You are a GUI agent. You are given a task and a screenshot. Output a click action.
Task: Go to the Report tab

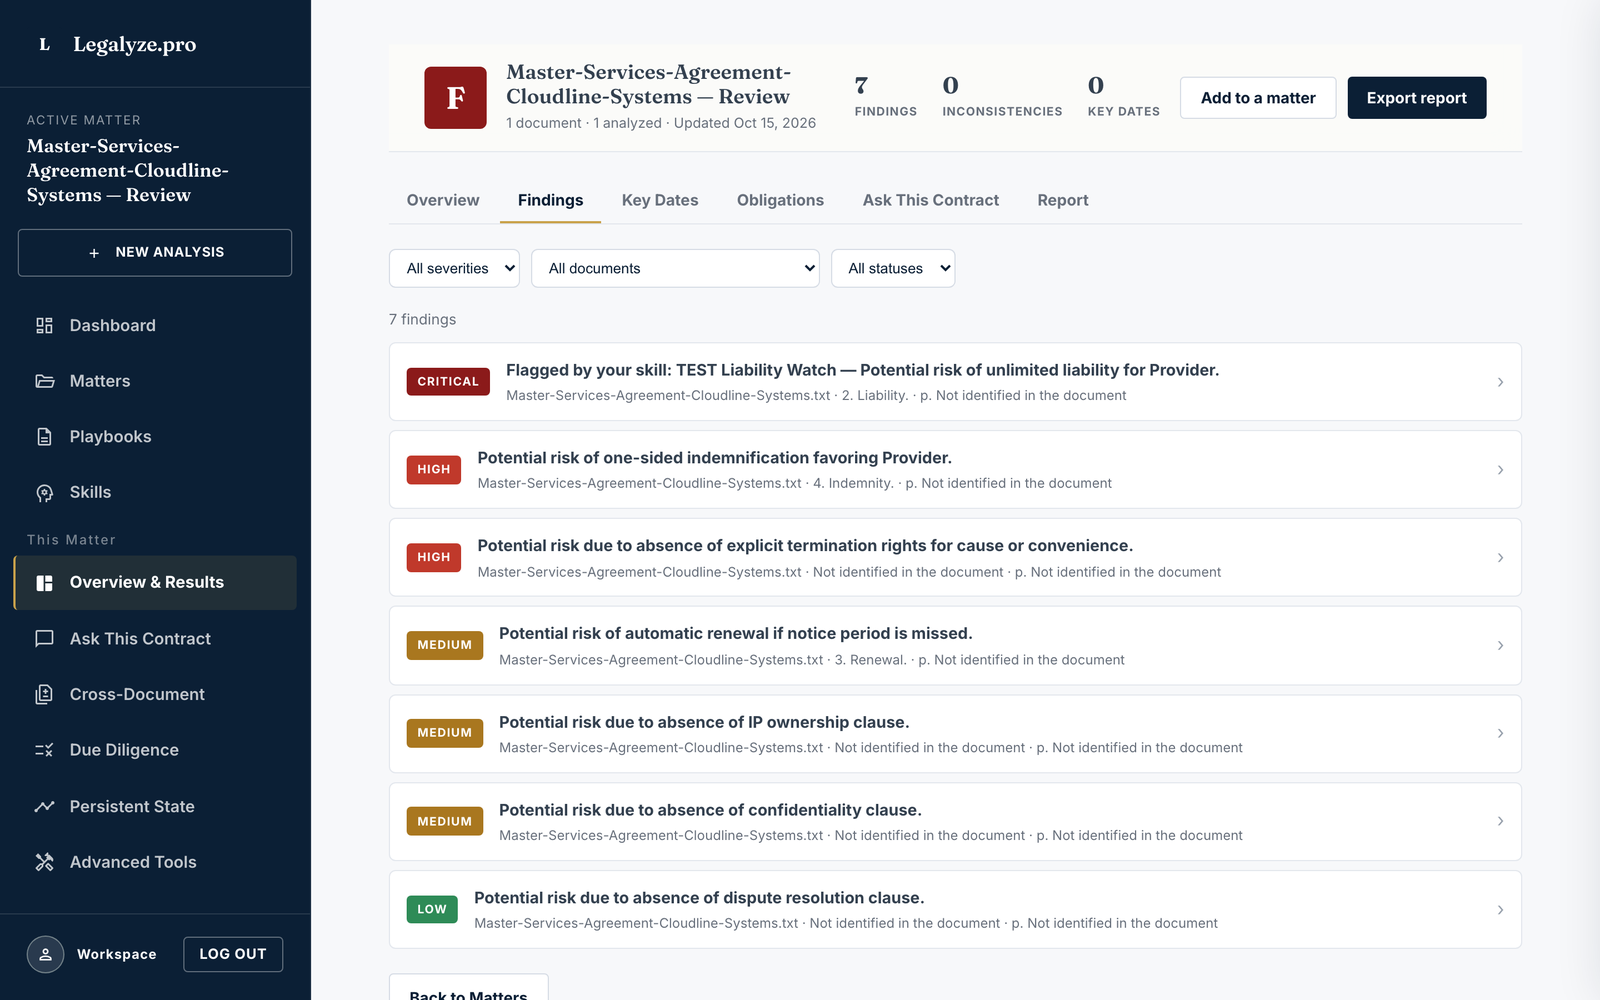coord(1063,200)
